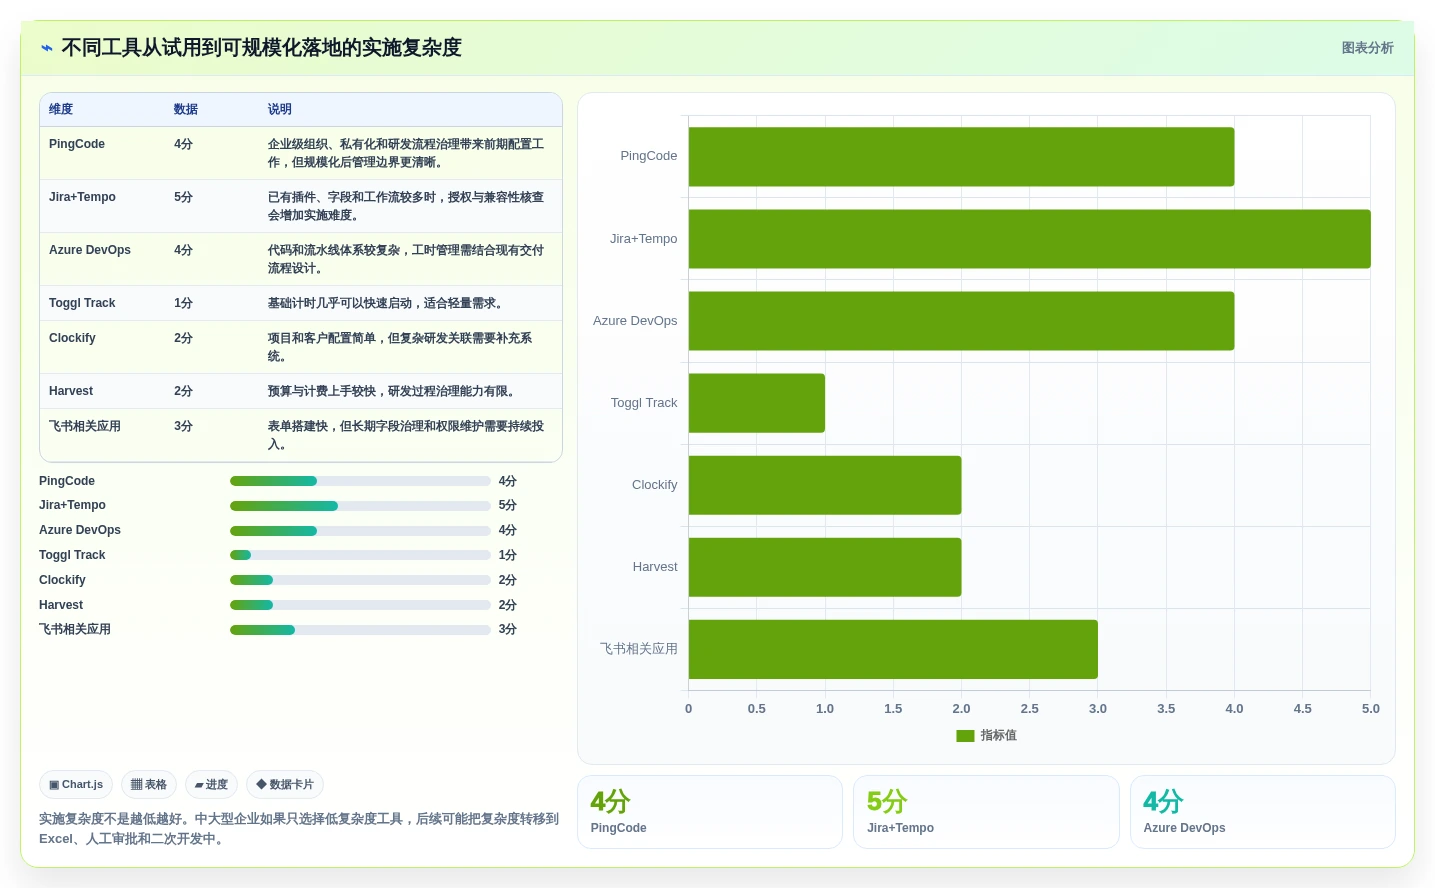This screenshot has width=1435, height=888.
Task: Click the 1分 value in Toggl Track table row
Action: click(183, 303)
